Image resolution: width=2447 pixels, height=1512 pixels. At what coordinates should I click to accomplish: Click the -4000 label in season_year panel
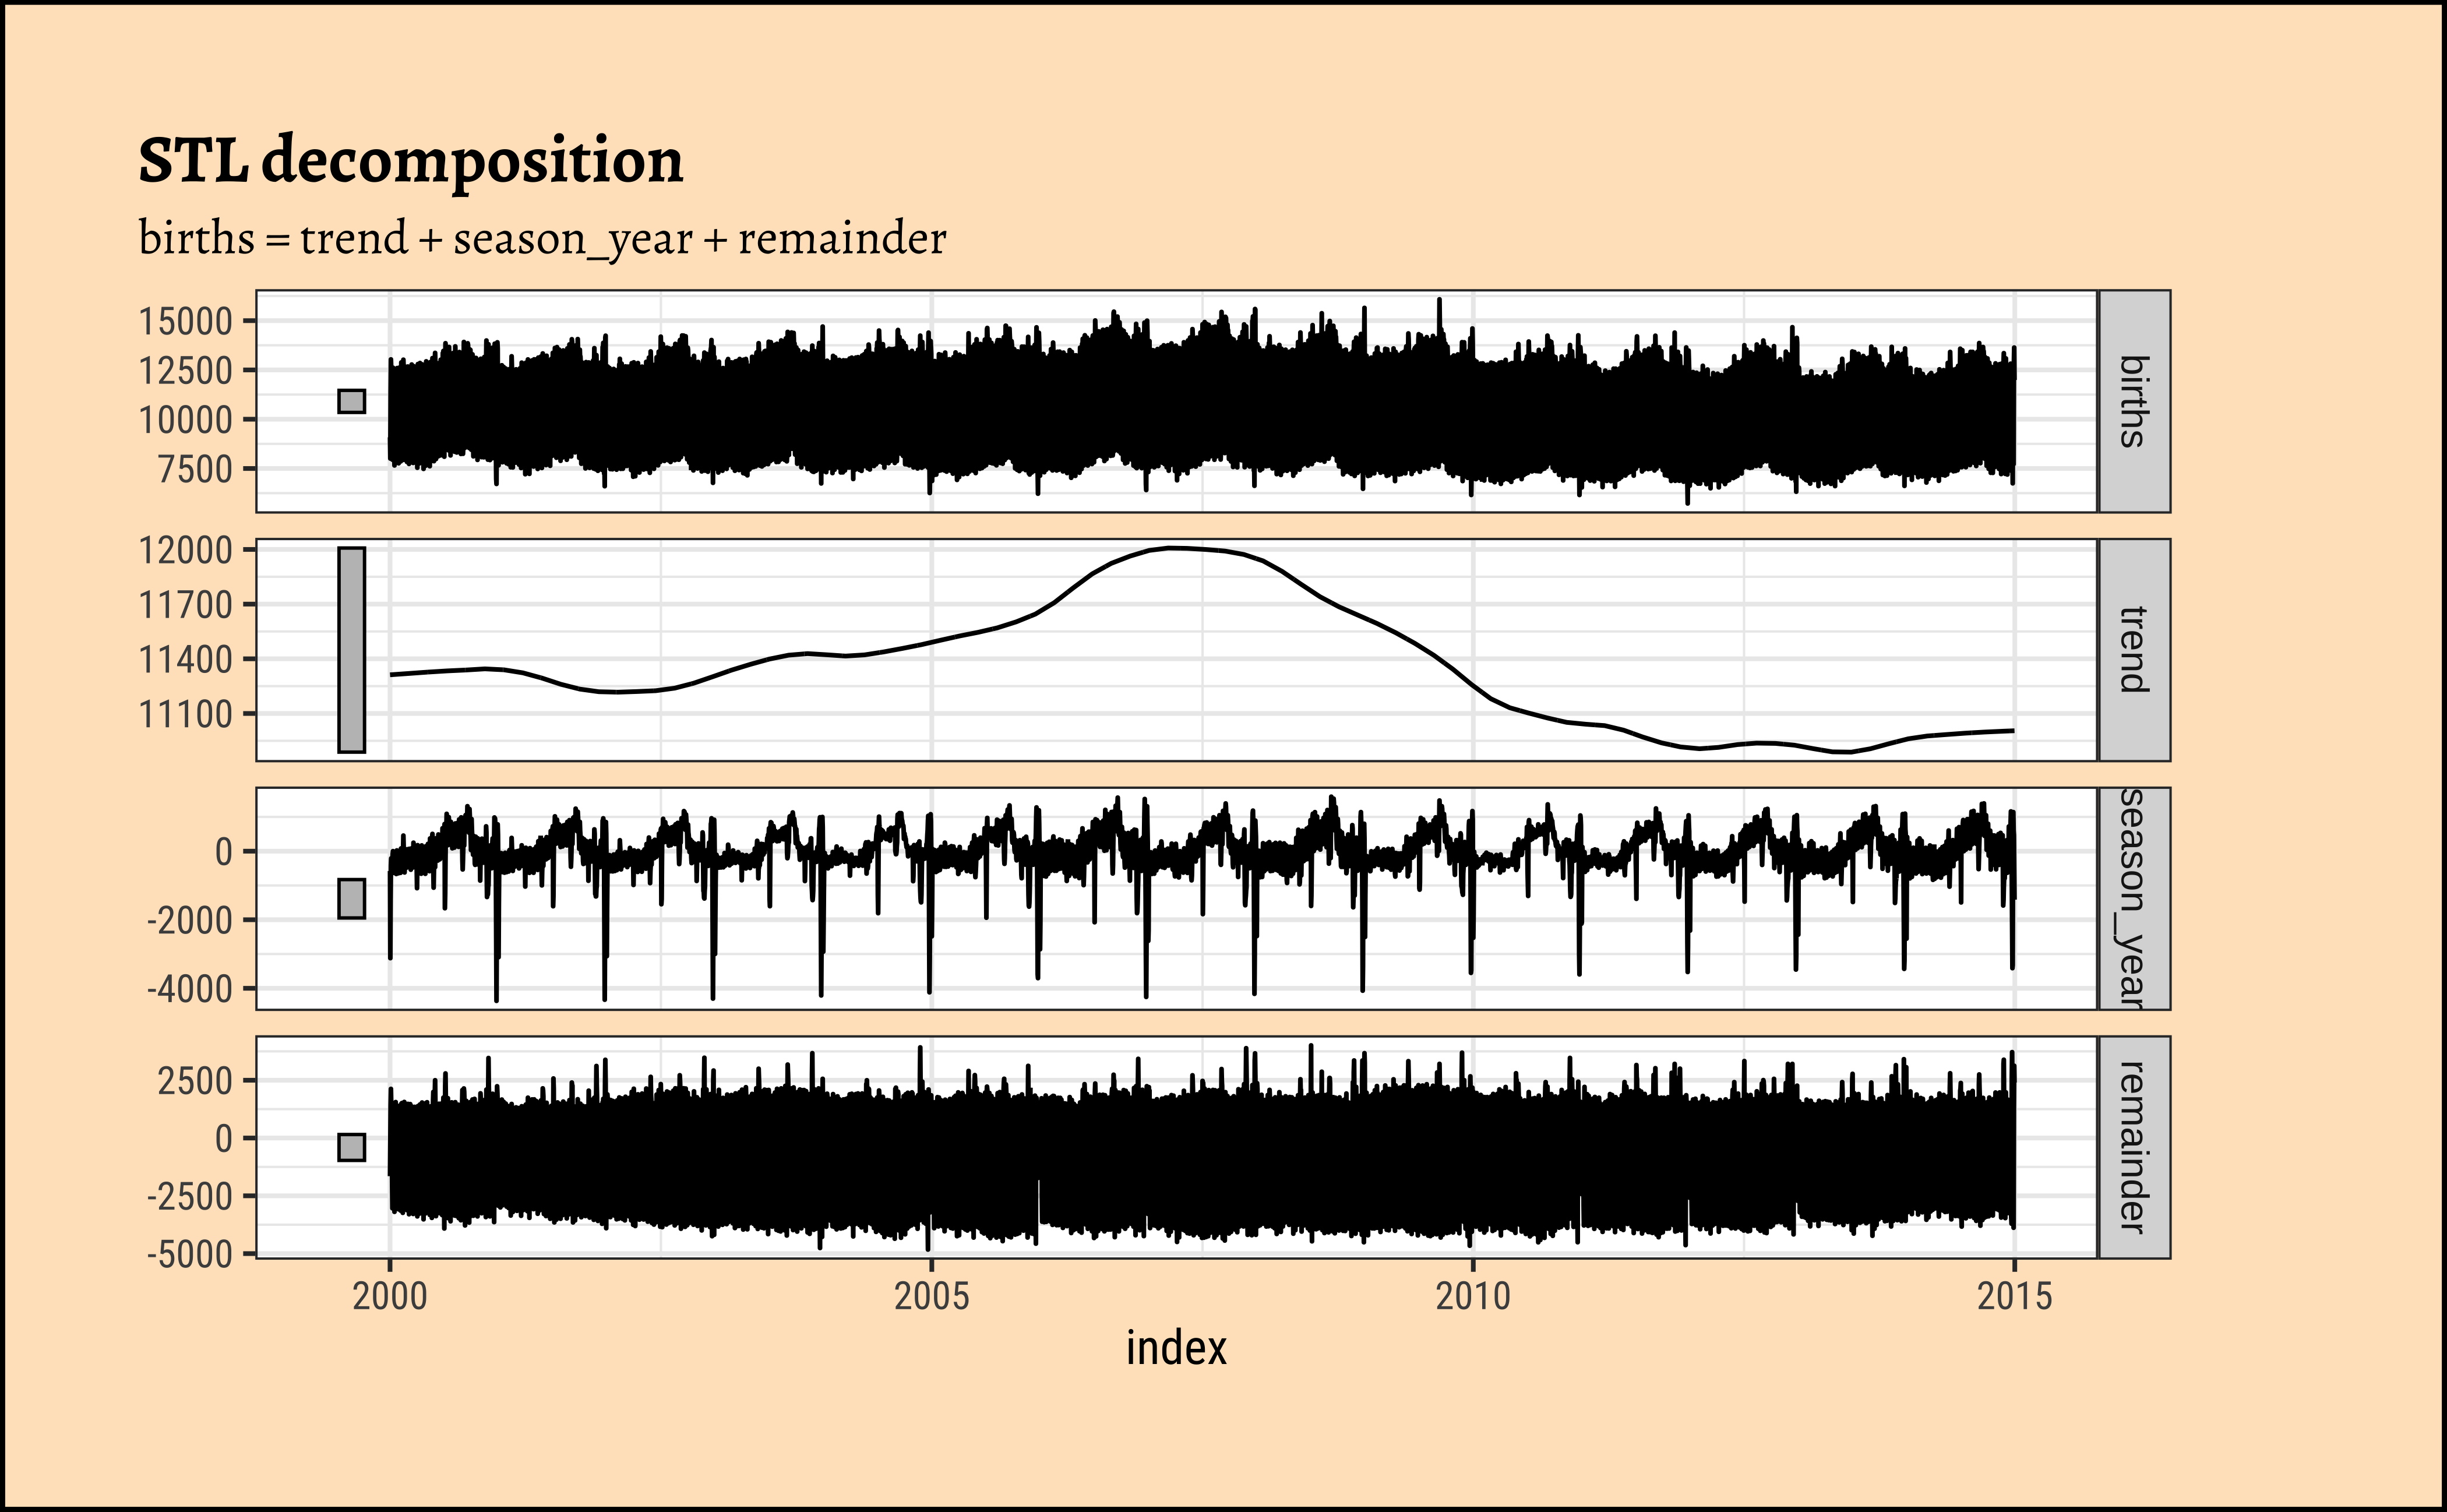tap(189, 989)
